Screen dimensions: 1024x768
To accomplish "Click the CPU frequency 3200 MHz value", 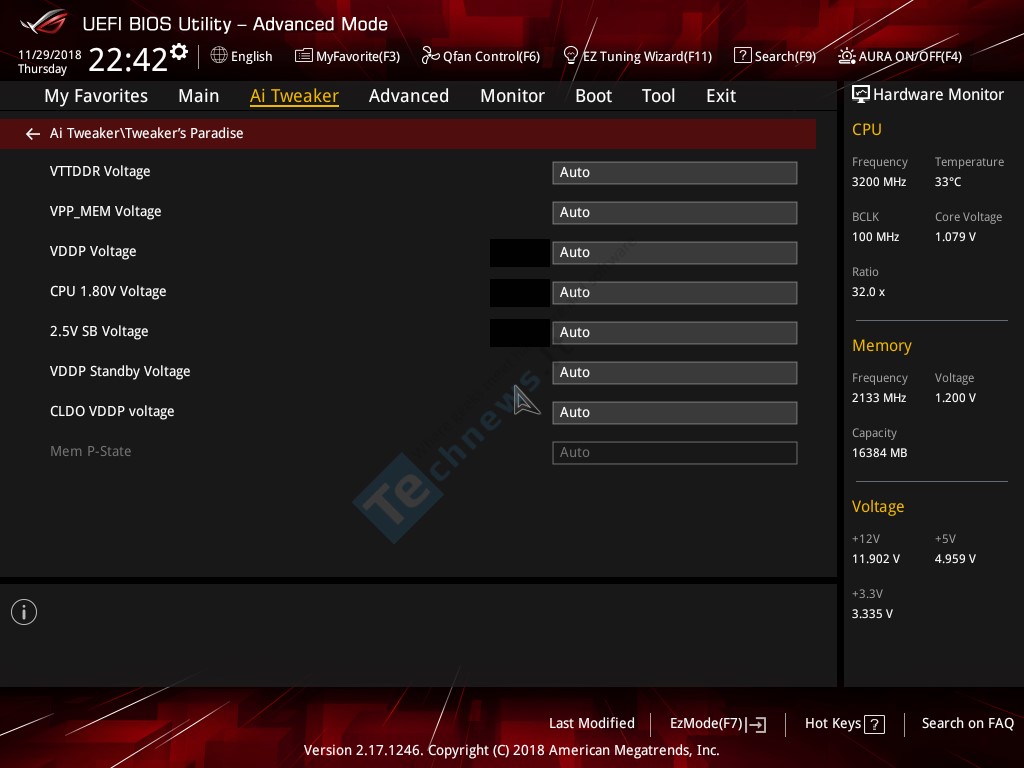I will pos(878,182).
